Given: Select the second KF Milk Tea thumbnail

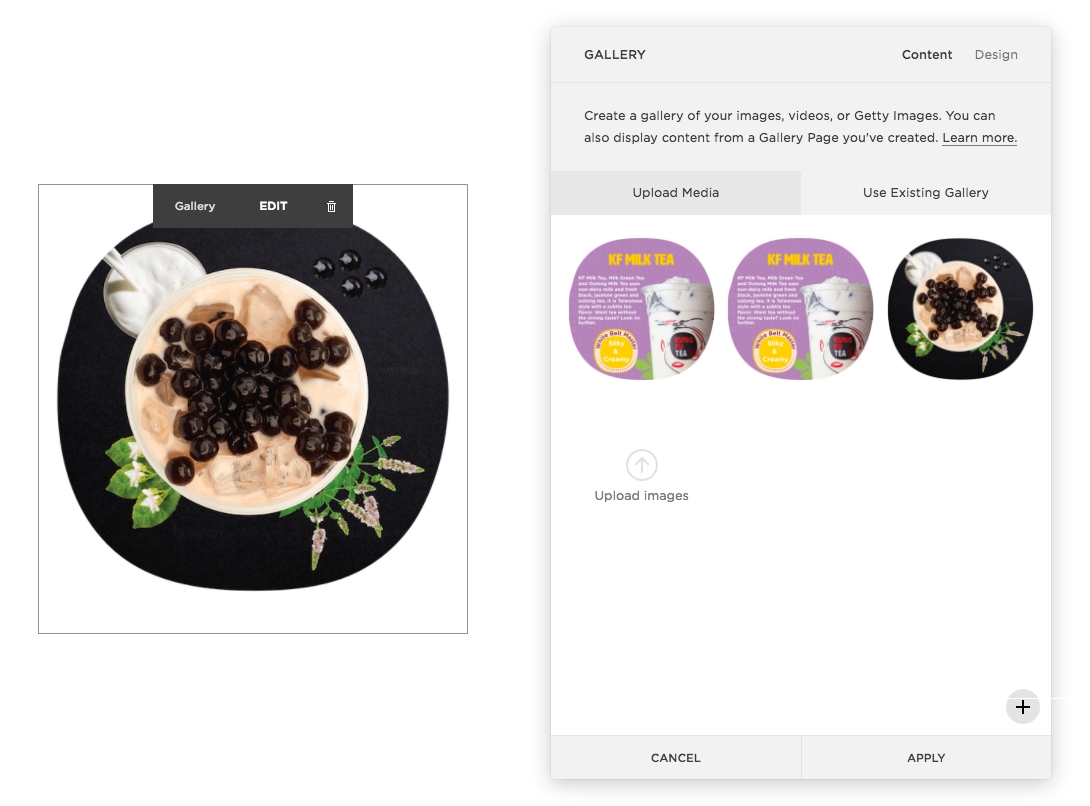Looking at the screenshot, I should click(801, 309).
